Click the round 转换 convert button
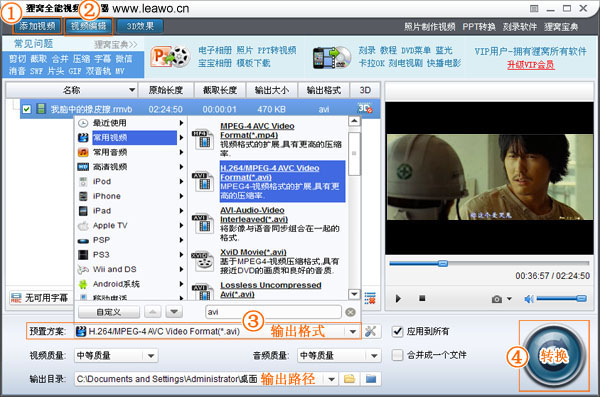Viewport: 600px width, 397px height. click(x=554, y=356)
